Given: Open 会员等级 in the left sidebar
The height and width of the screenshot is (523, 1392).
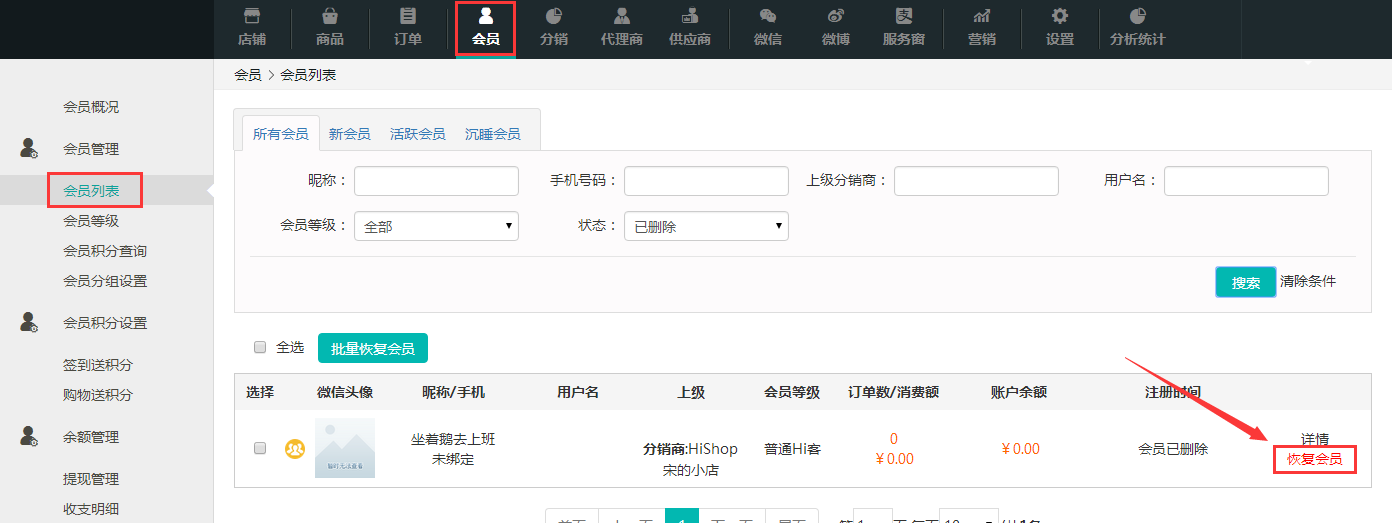Looking at the screenshot, I should click(91, 221).
